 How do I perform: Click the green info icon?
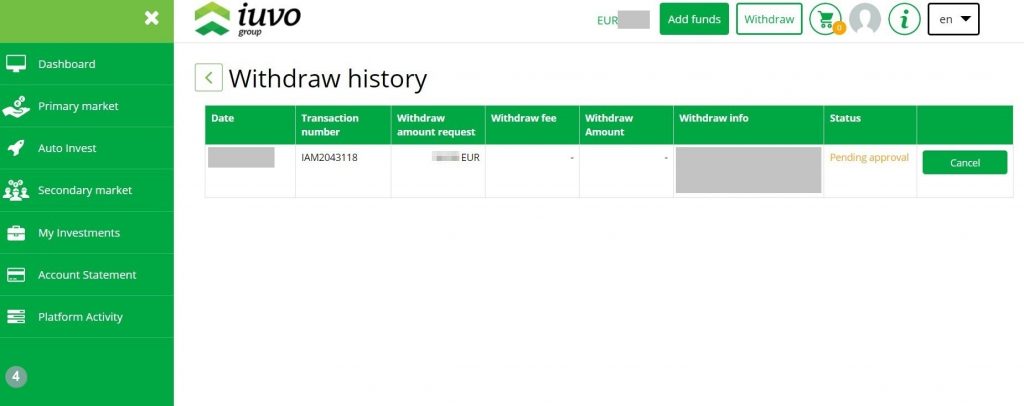904,19
